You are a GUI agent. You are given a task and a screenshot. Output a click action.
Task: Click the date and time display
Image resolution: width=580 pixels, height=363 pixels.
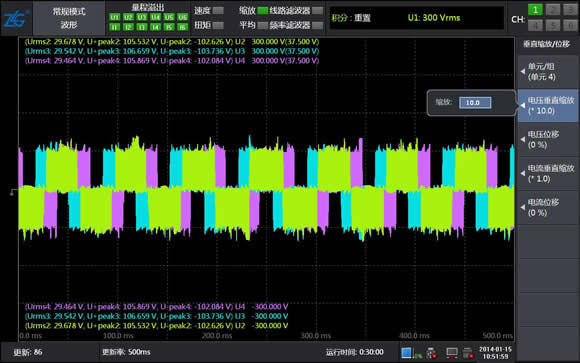pos(495,353)
